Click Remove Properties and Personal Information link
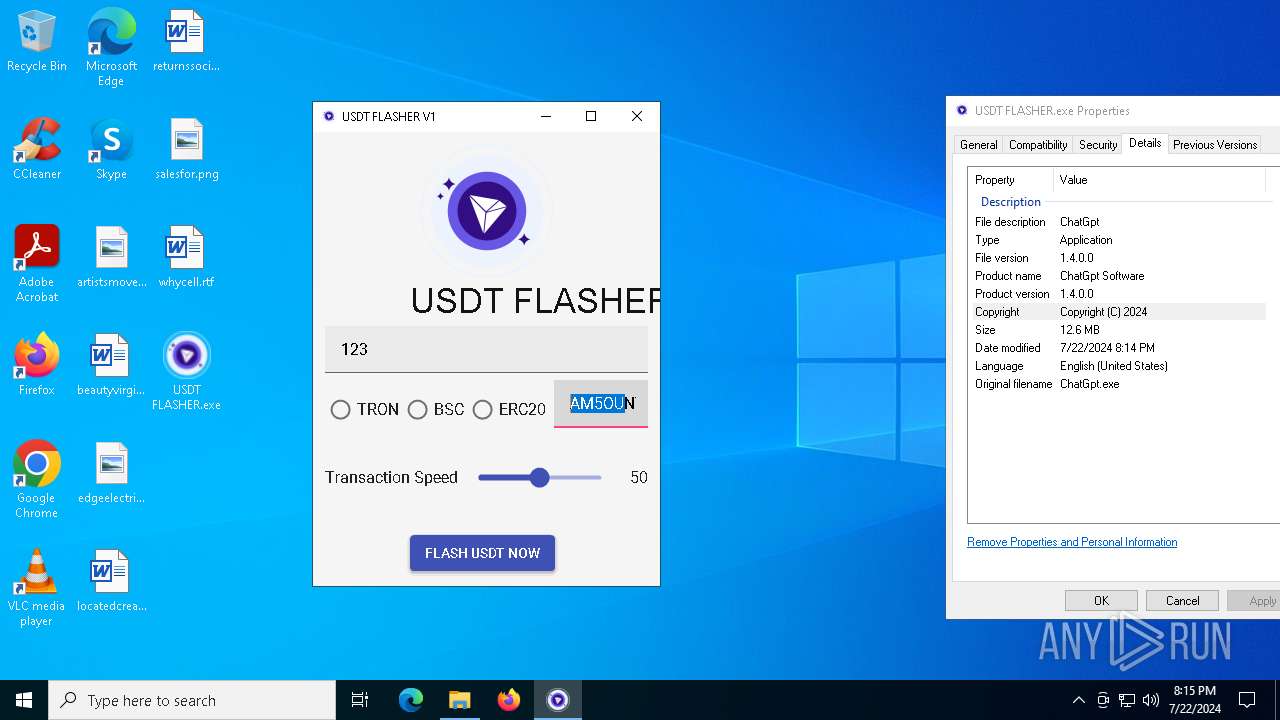Viewport: 1280px width, 720px height. point(1072,542)
